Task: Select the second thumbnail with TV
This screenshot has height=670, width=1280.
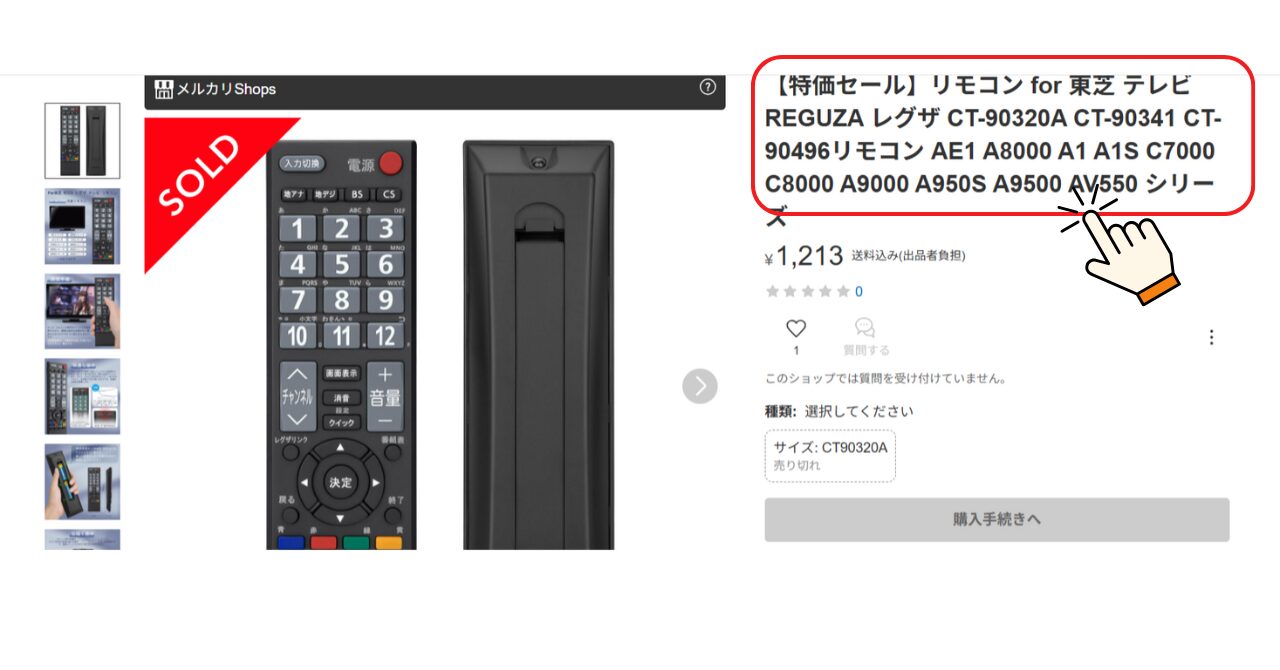Action: pyautogui.click(x=82, y=226)
